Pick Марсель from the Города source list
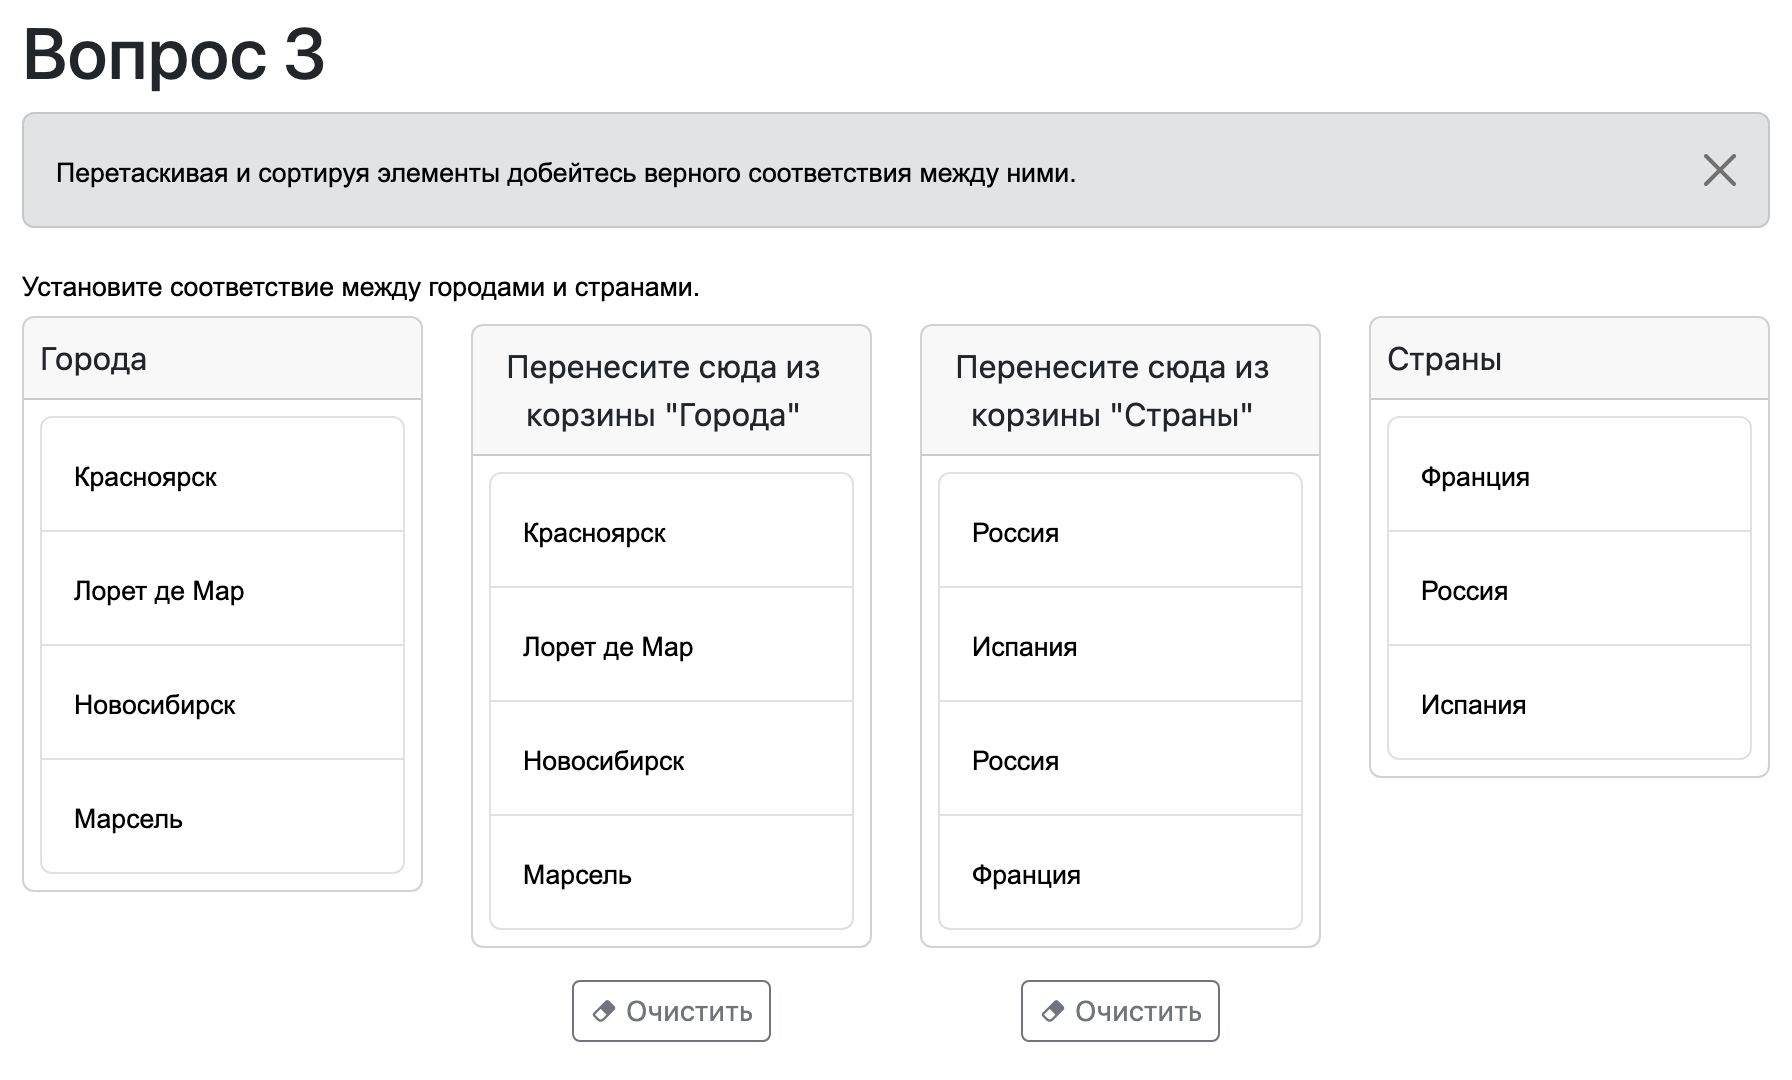Viewport: 1792px width, 1080px height. [x=222, y=818]
